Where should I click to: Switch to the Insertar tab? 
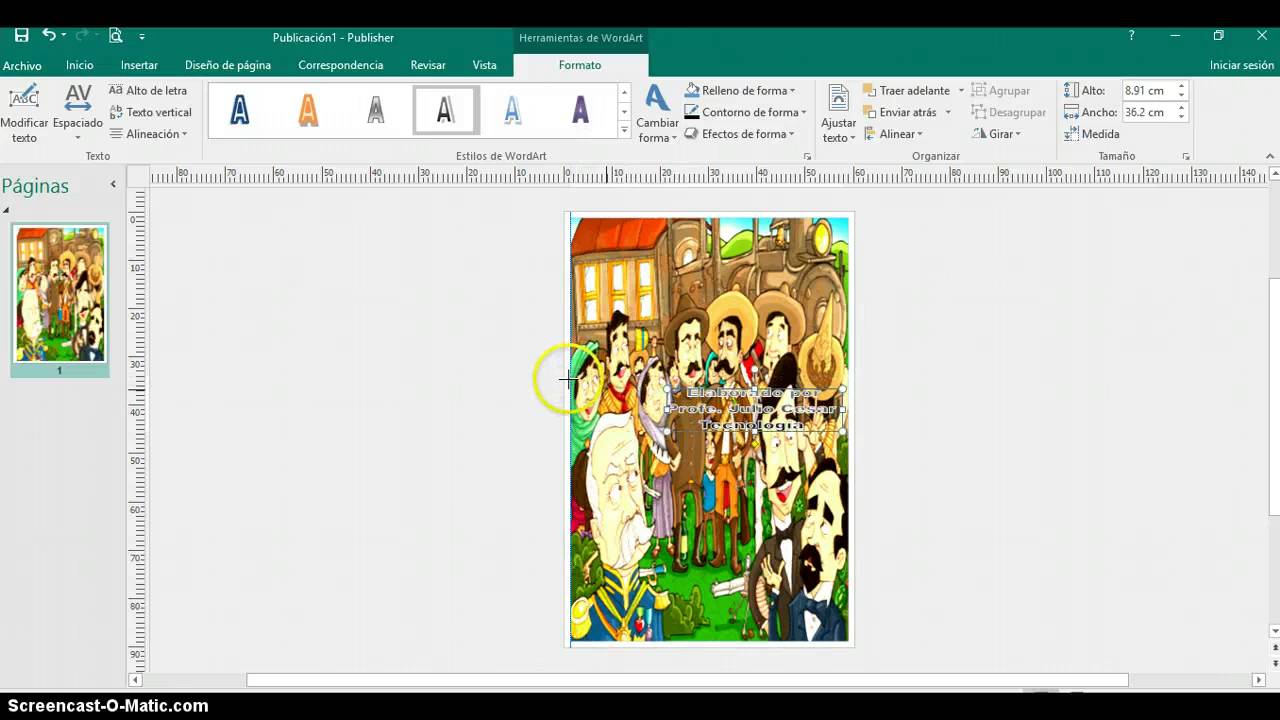(x=139, y=65)
